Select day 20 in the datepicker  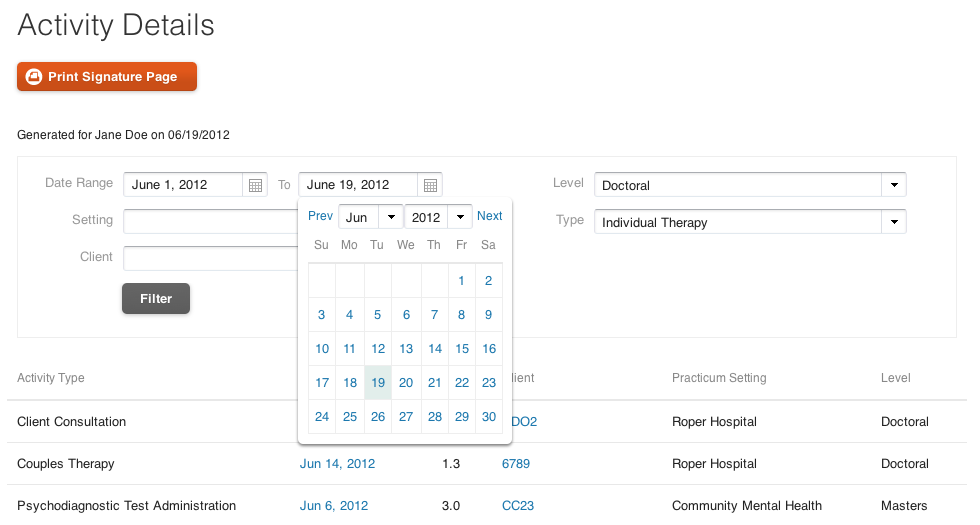pyautogui.click(x=406, y=382)
